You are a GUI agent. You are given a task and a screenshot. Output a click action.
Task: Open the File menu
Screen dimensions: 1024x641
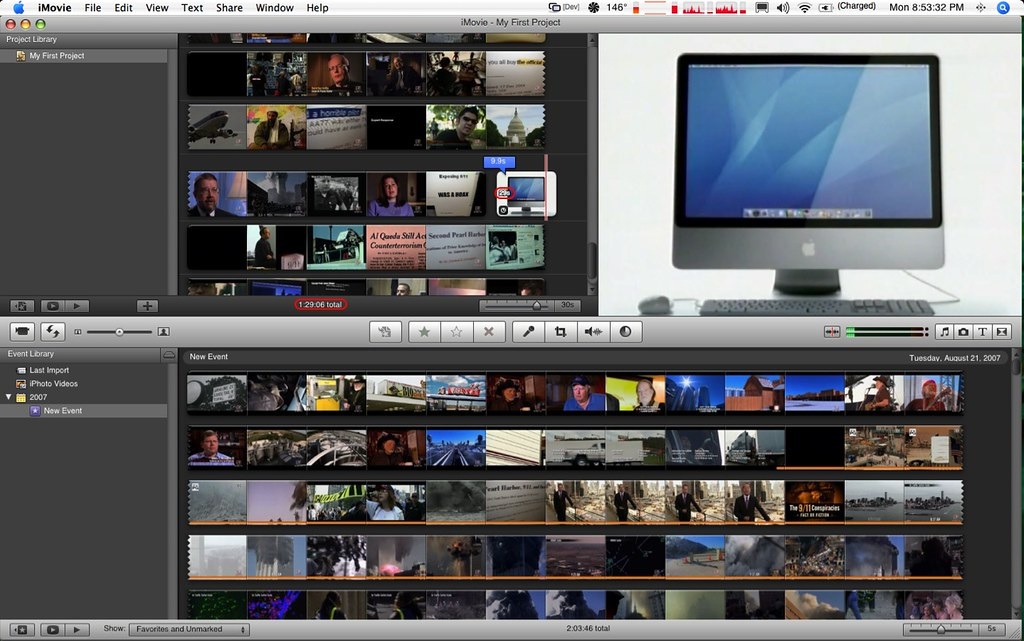[x=93, y=8]
